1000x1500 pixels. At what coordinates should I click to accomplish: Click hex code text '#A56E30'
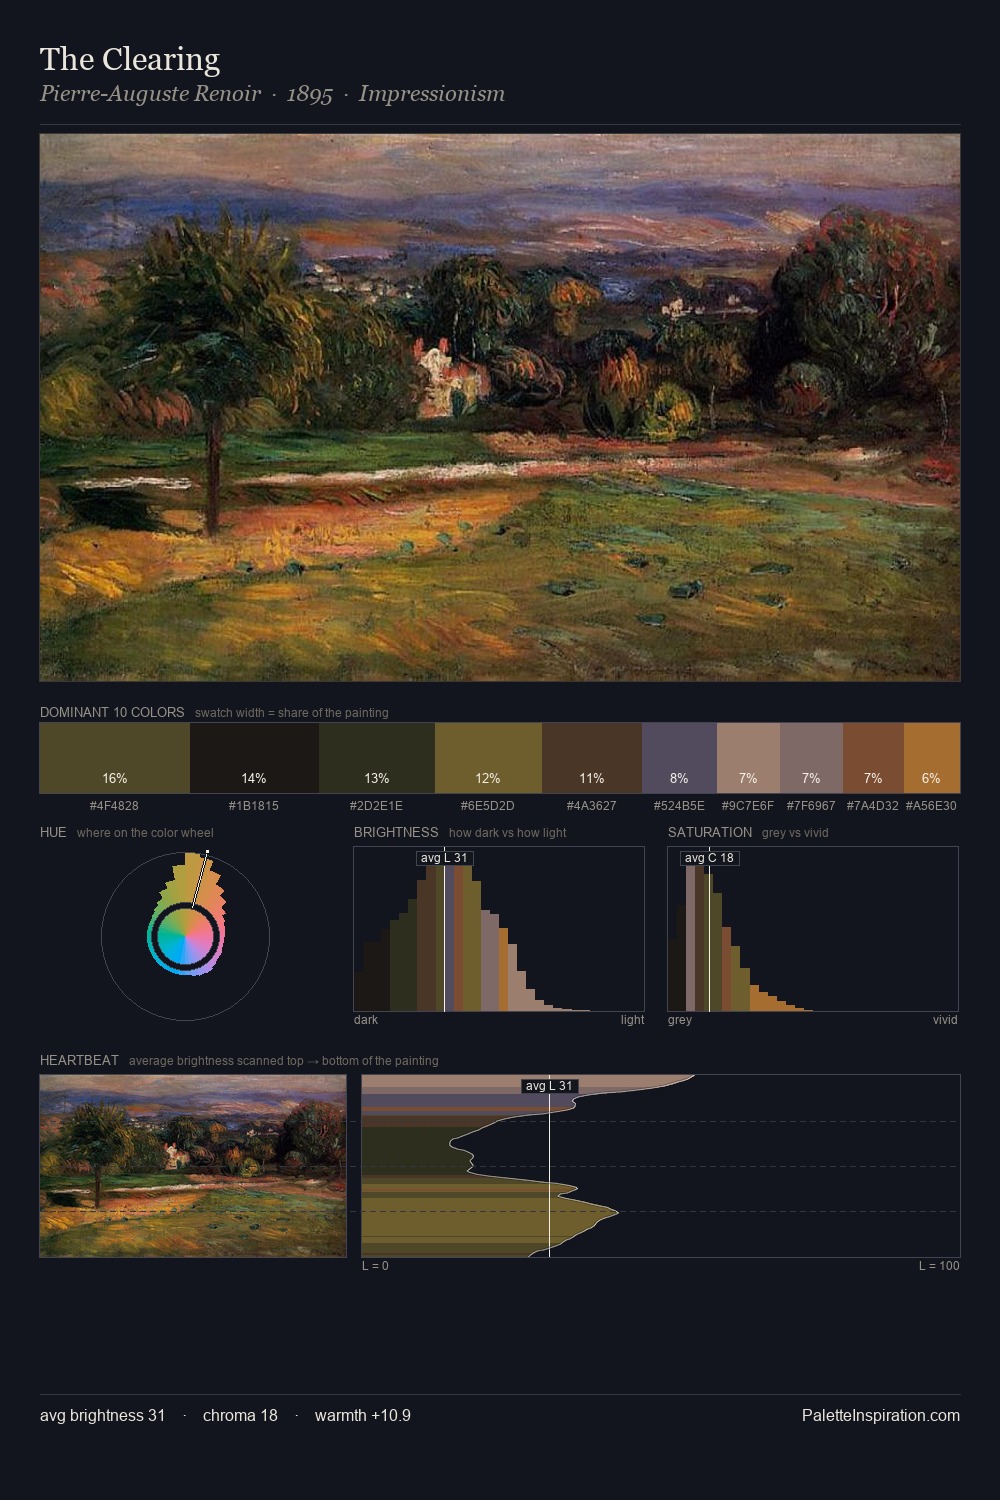coord(931,805)
